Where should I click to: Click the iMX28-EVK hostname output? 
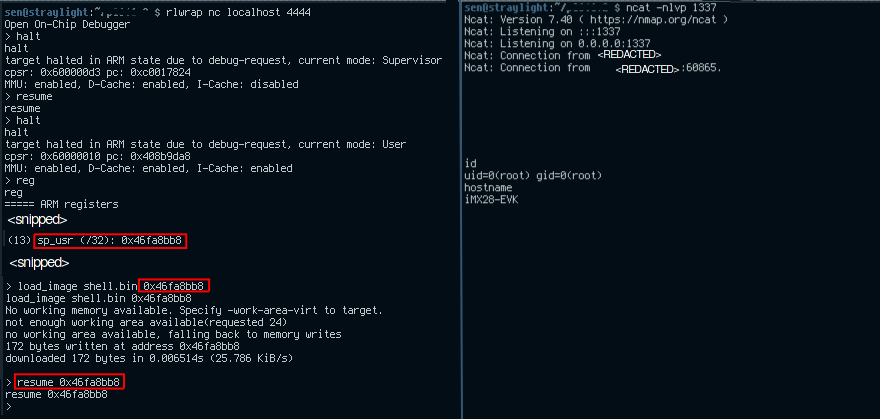(x=492, y=199)
